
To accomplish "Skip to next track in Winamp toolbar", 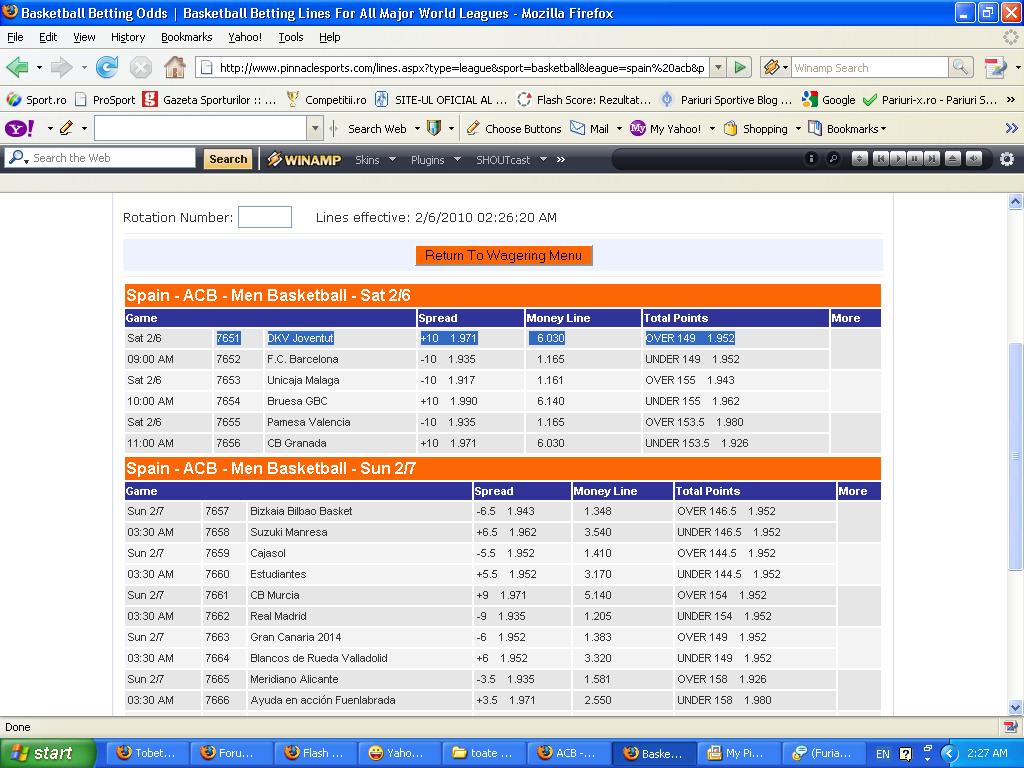I will click(932, 159).
